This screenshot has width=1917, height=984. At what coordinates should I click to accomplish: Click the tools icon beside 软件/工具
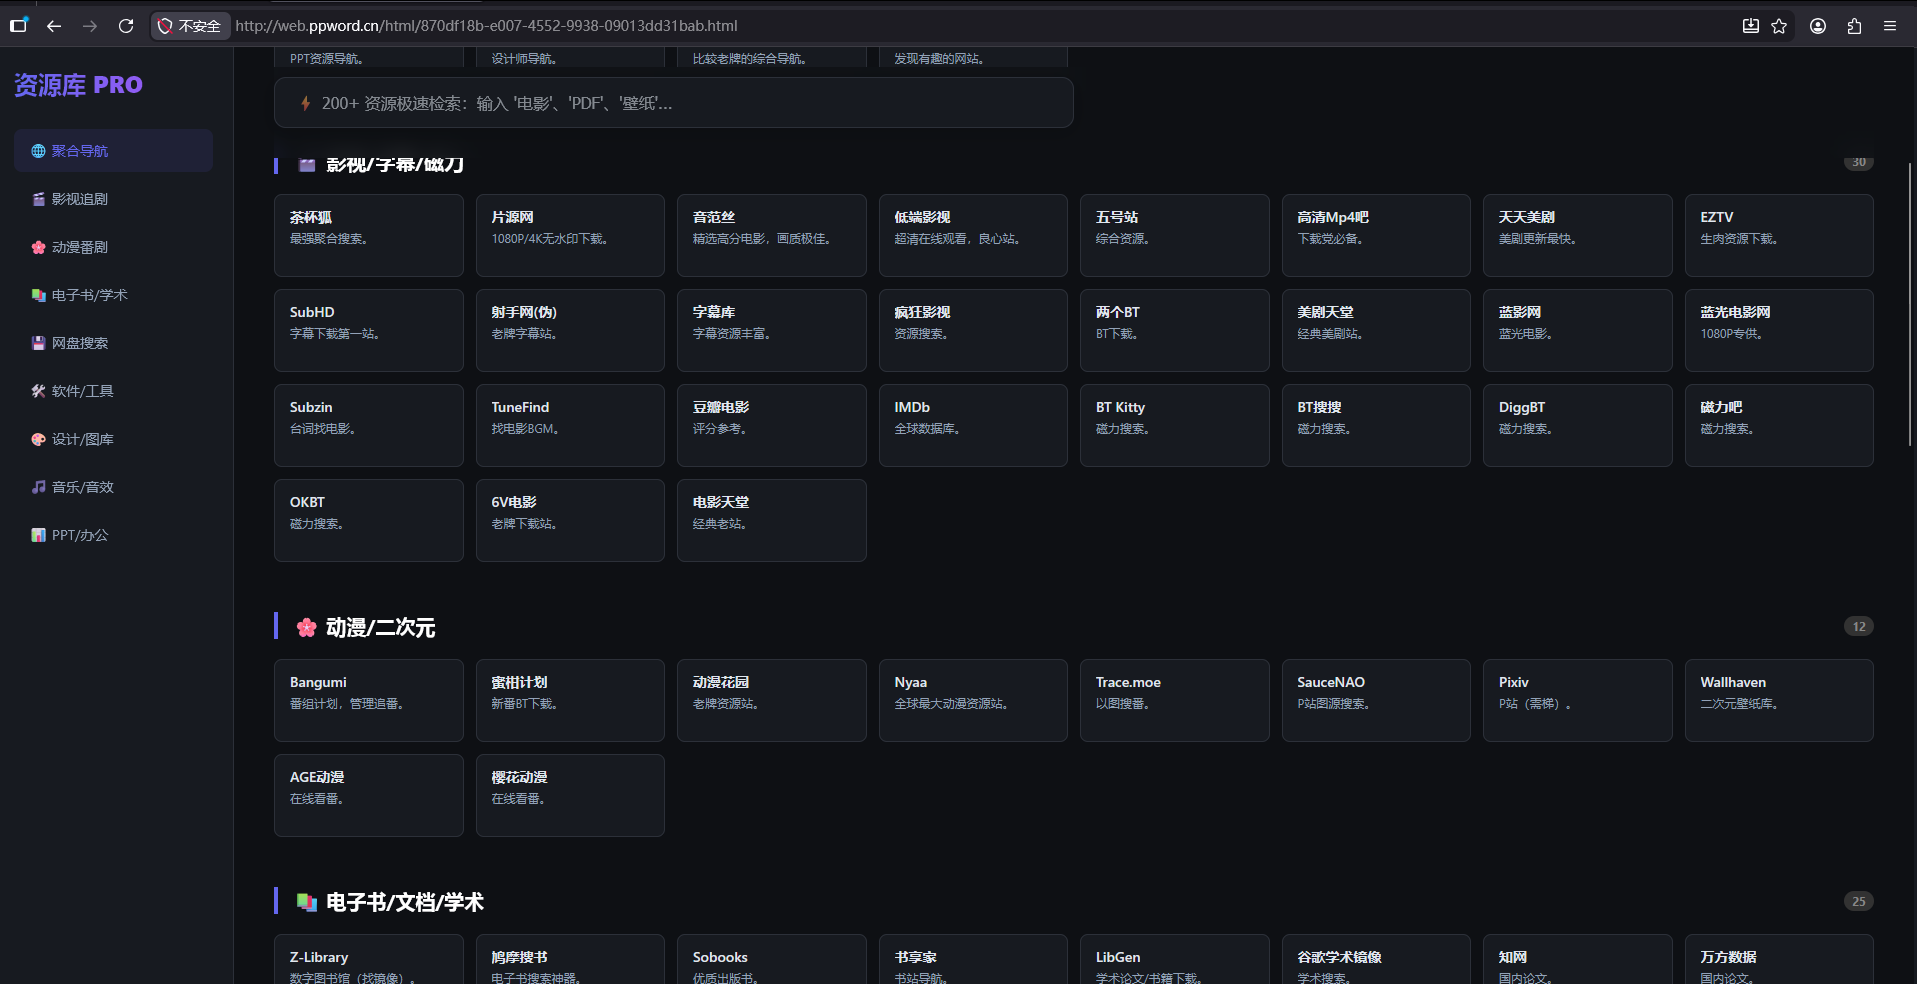coord(38,391)
